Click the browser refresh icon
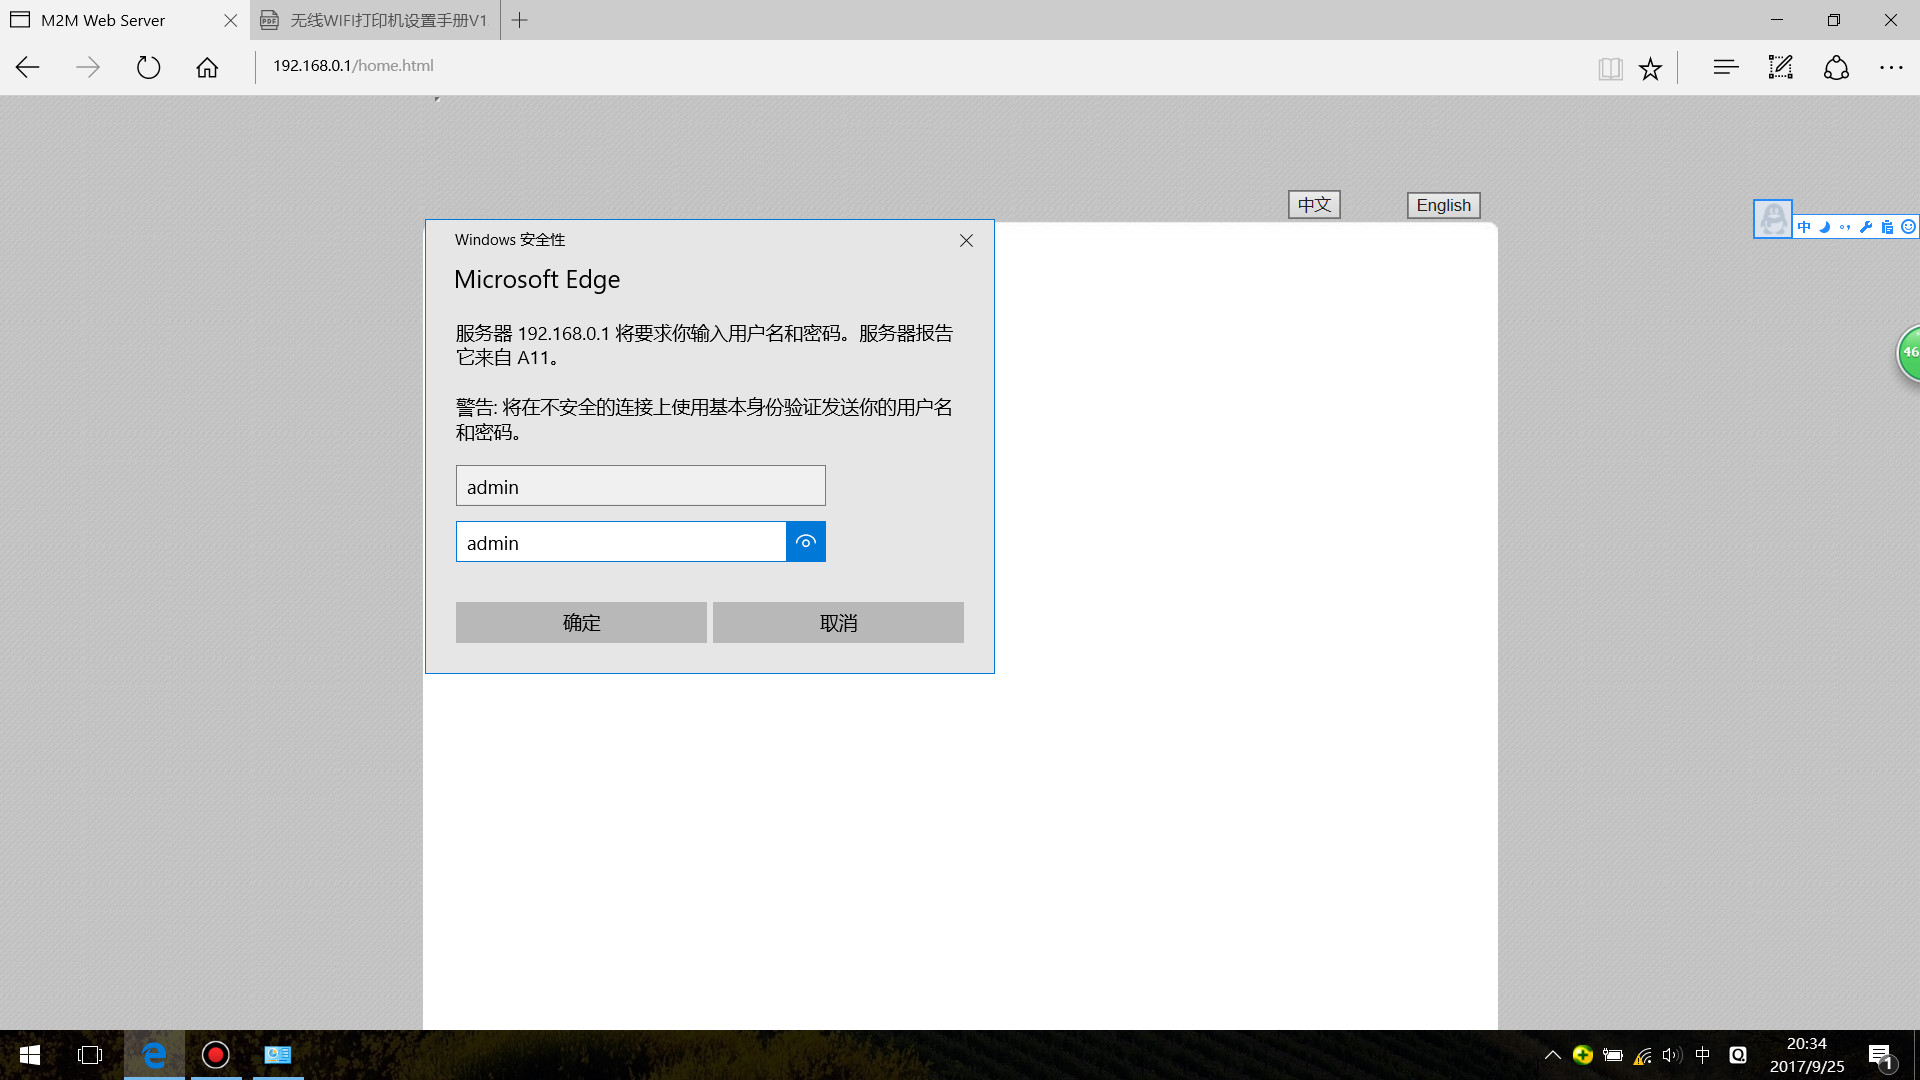Screen dimensions: 1920x1080 [148, 67]
